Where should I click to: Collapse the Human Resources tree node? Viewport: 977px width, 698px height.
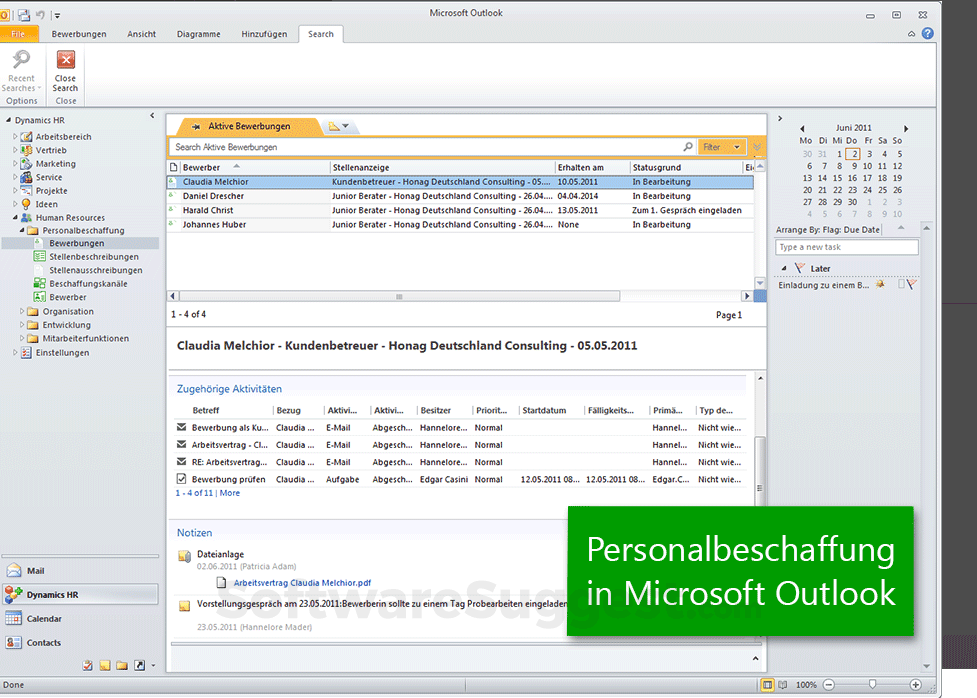pyautogui.click(x=16, y=218)
